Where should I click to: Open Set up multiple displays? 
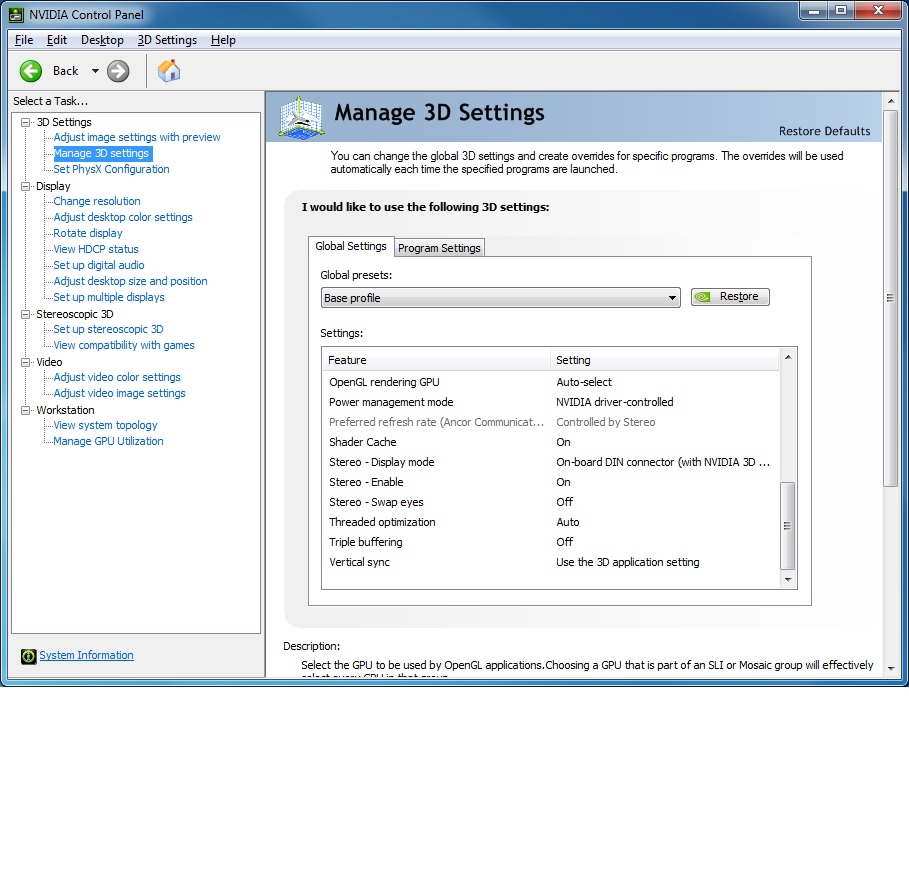tap(109, 297)
